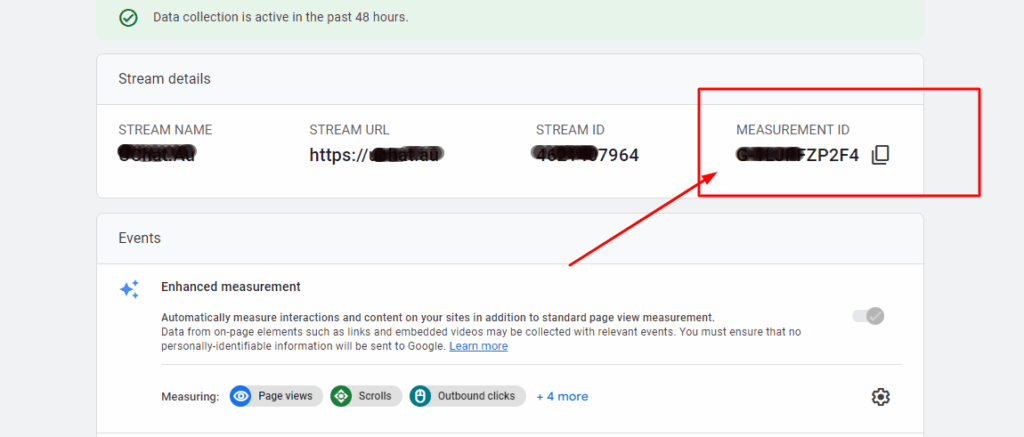Click the Measurement ID value text
The height and width of the screenshot is (437, 1024).
[x=797, y=155]
